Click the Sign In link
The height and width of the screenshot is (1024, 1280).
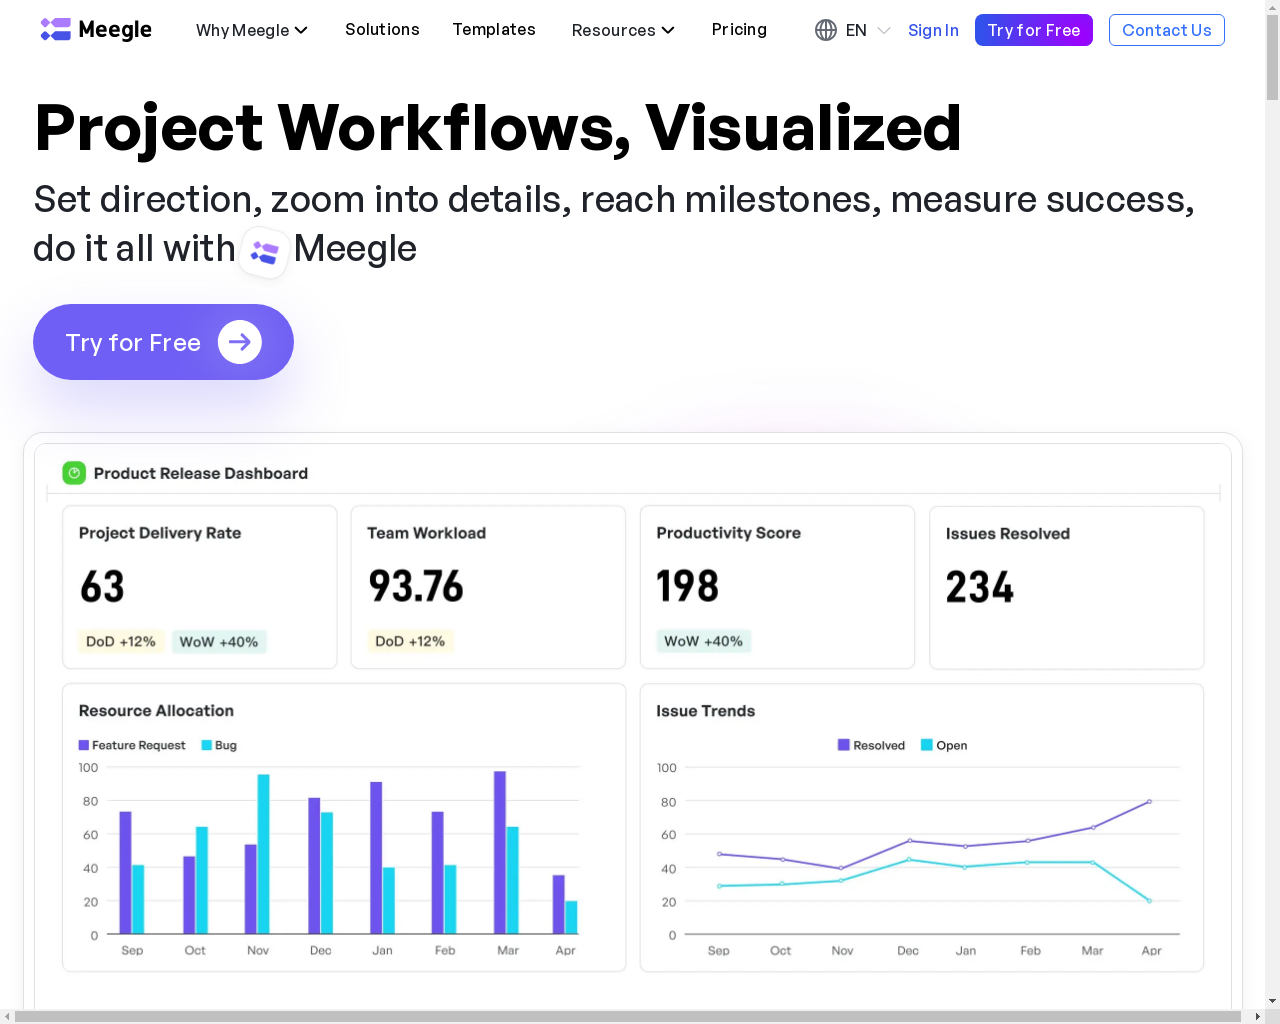click(933, 30)
